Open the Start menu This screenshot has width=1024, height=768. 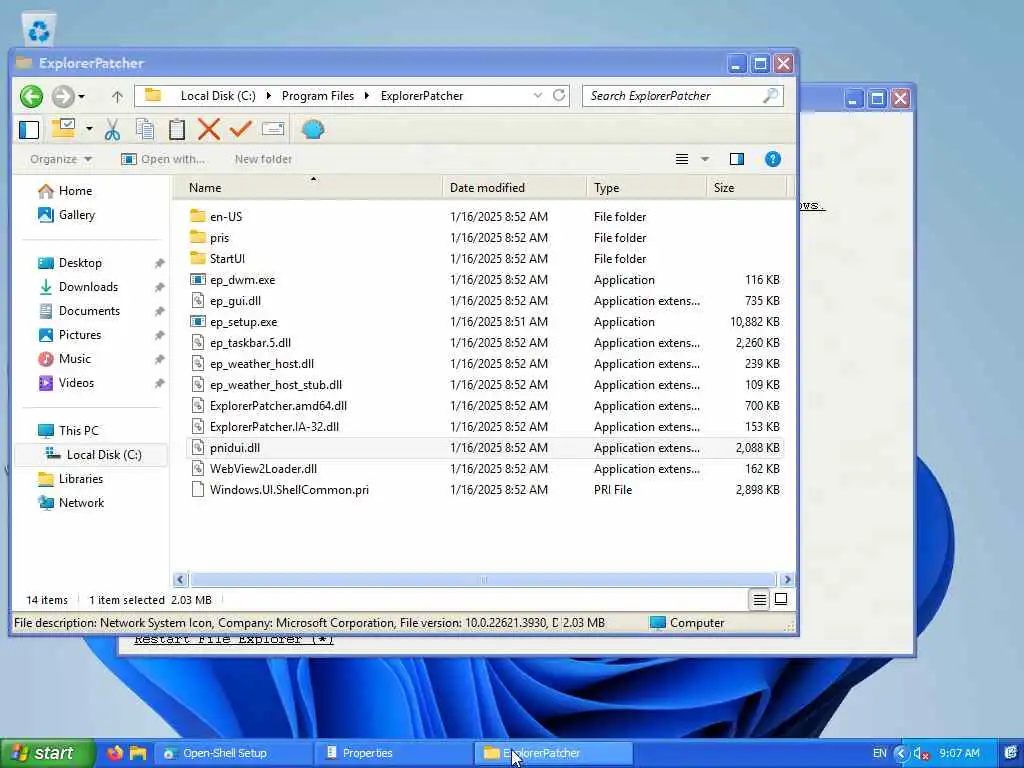pos(47,753)
